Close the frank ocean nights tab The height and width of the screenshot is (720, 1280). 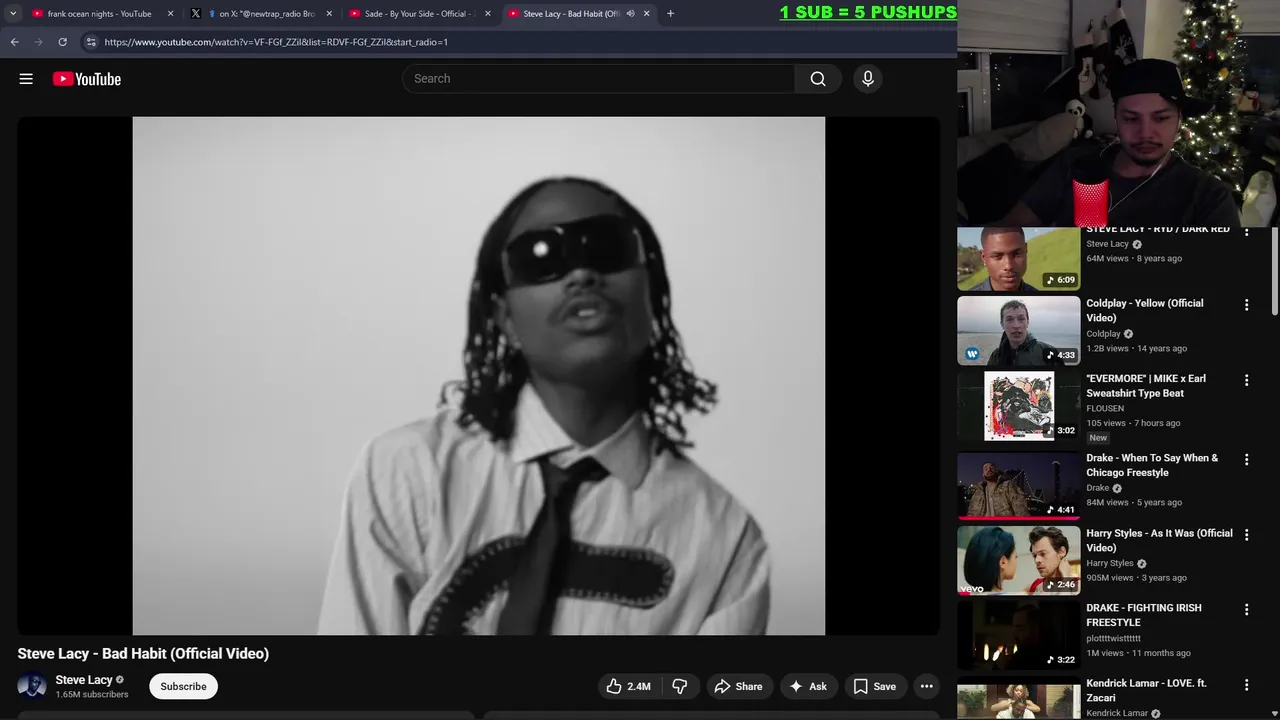tap(170, 14)
